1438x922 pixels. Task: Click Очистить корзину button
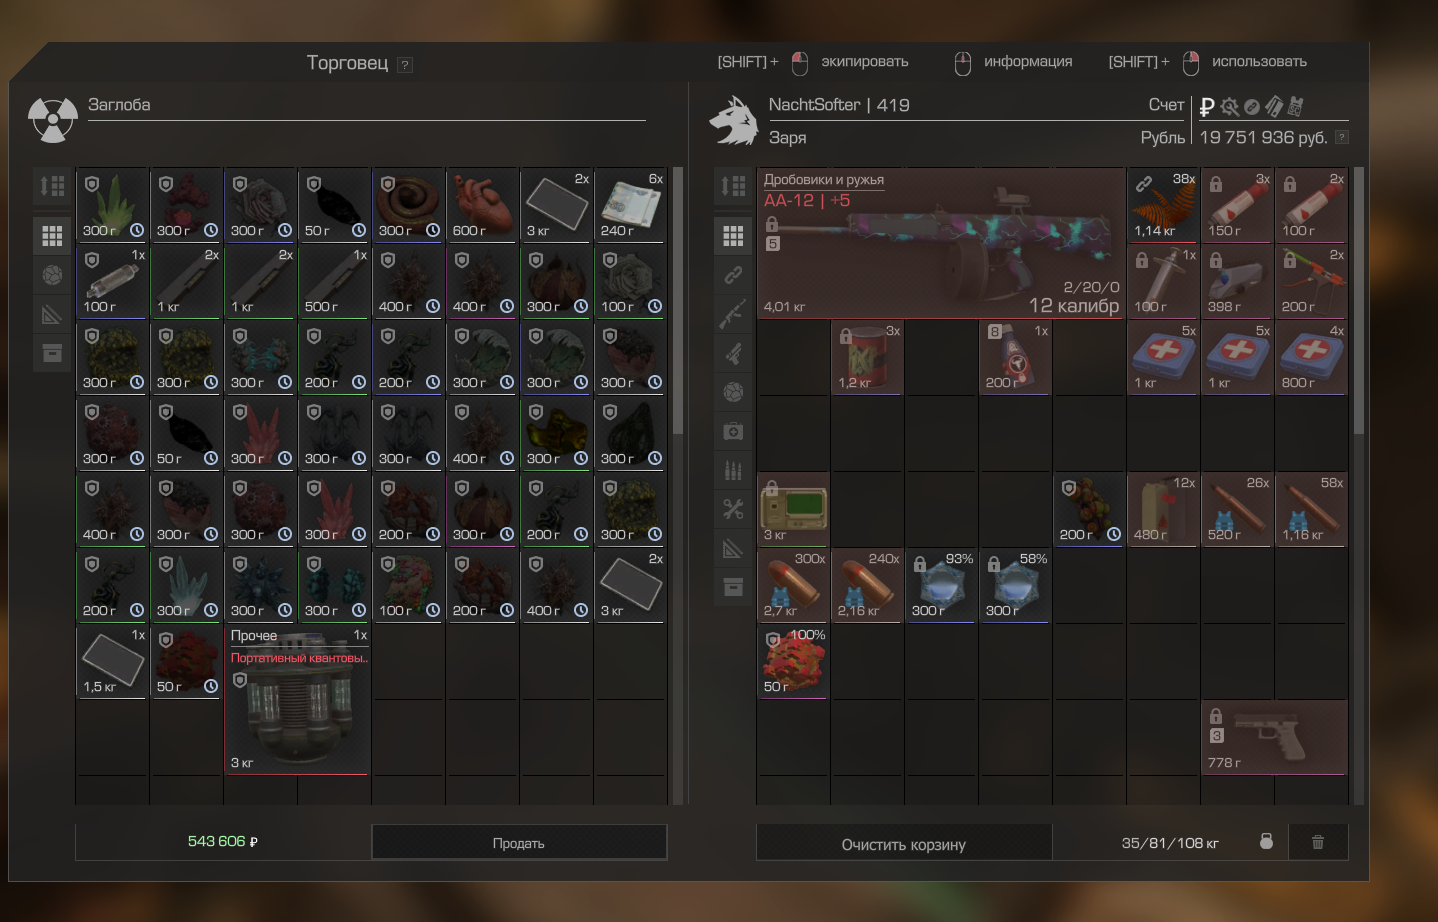pos(904,844)
